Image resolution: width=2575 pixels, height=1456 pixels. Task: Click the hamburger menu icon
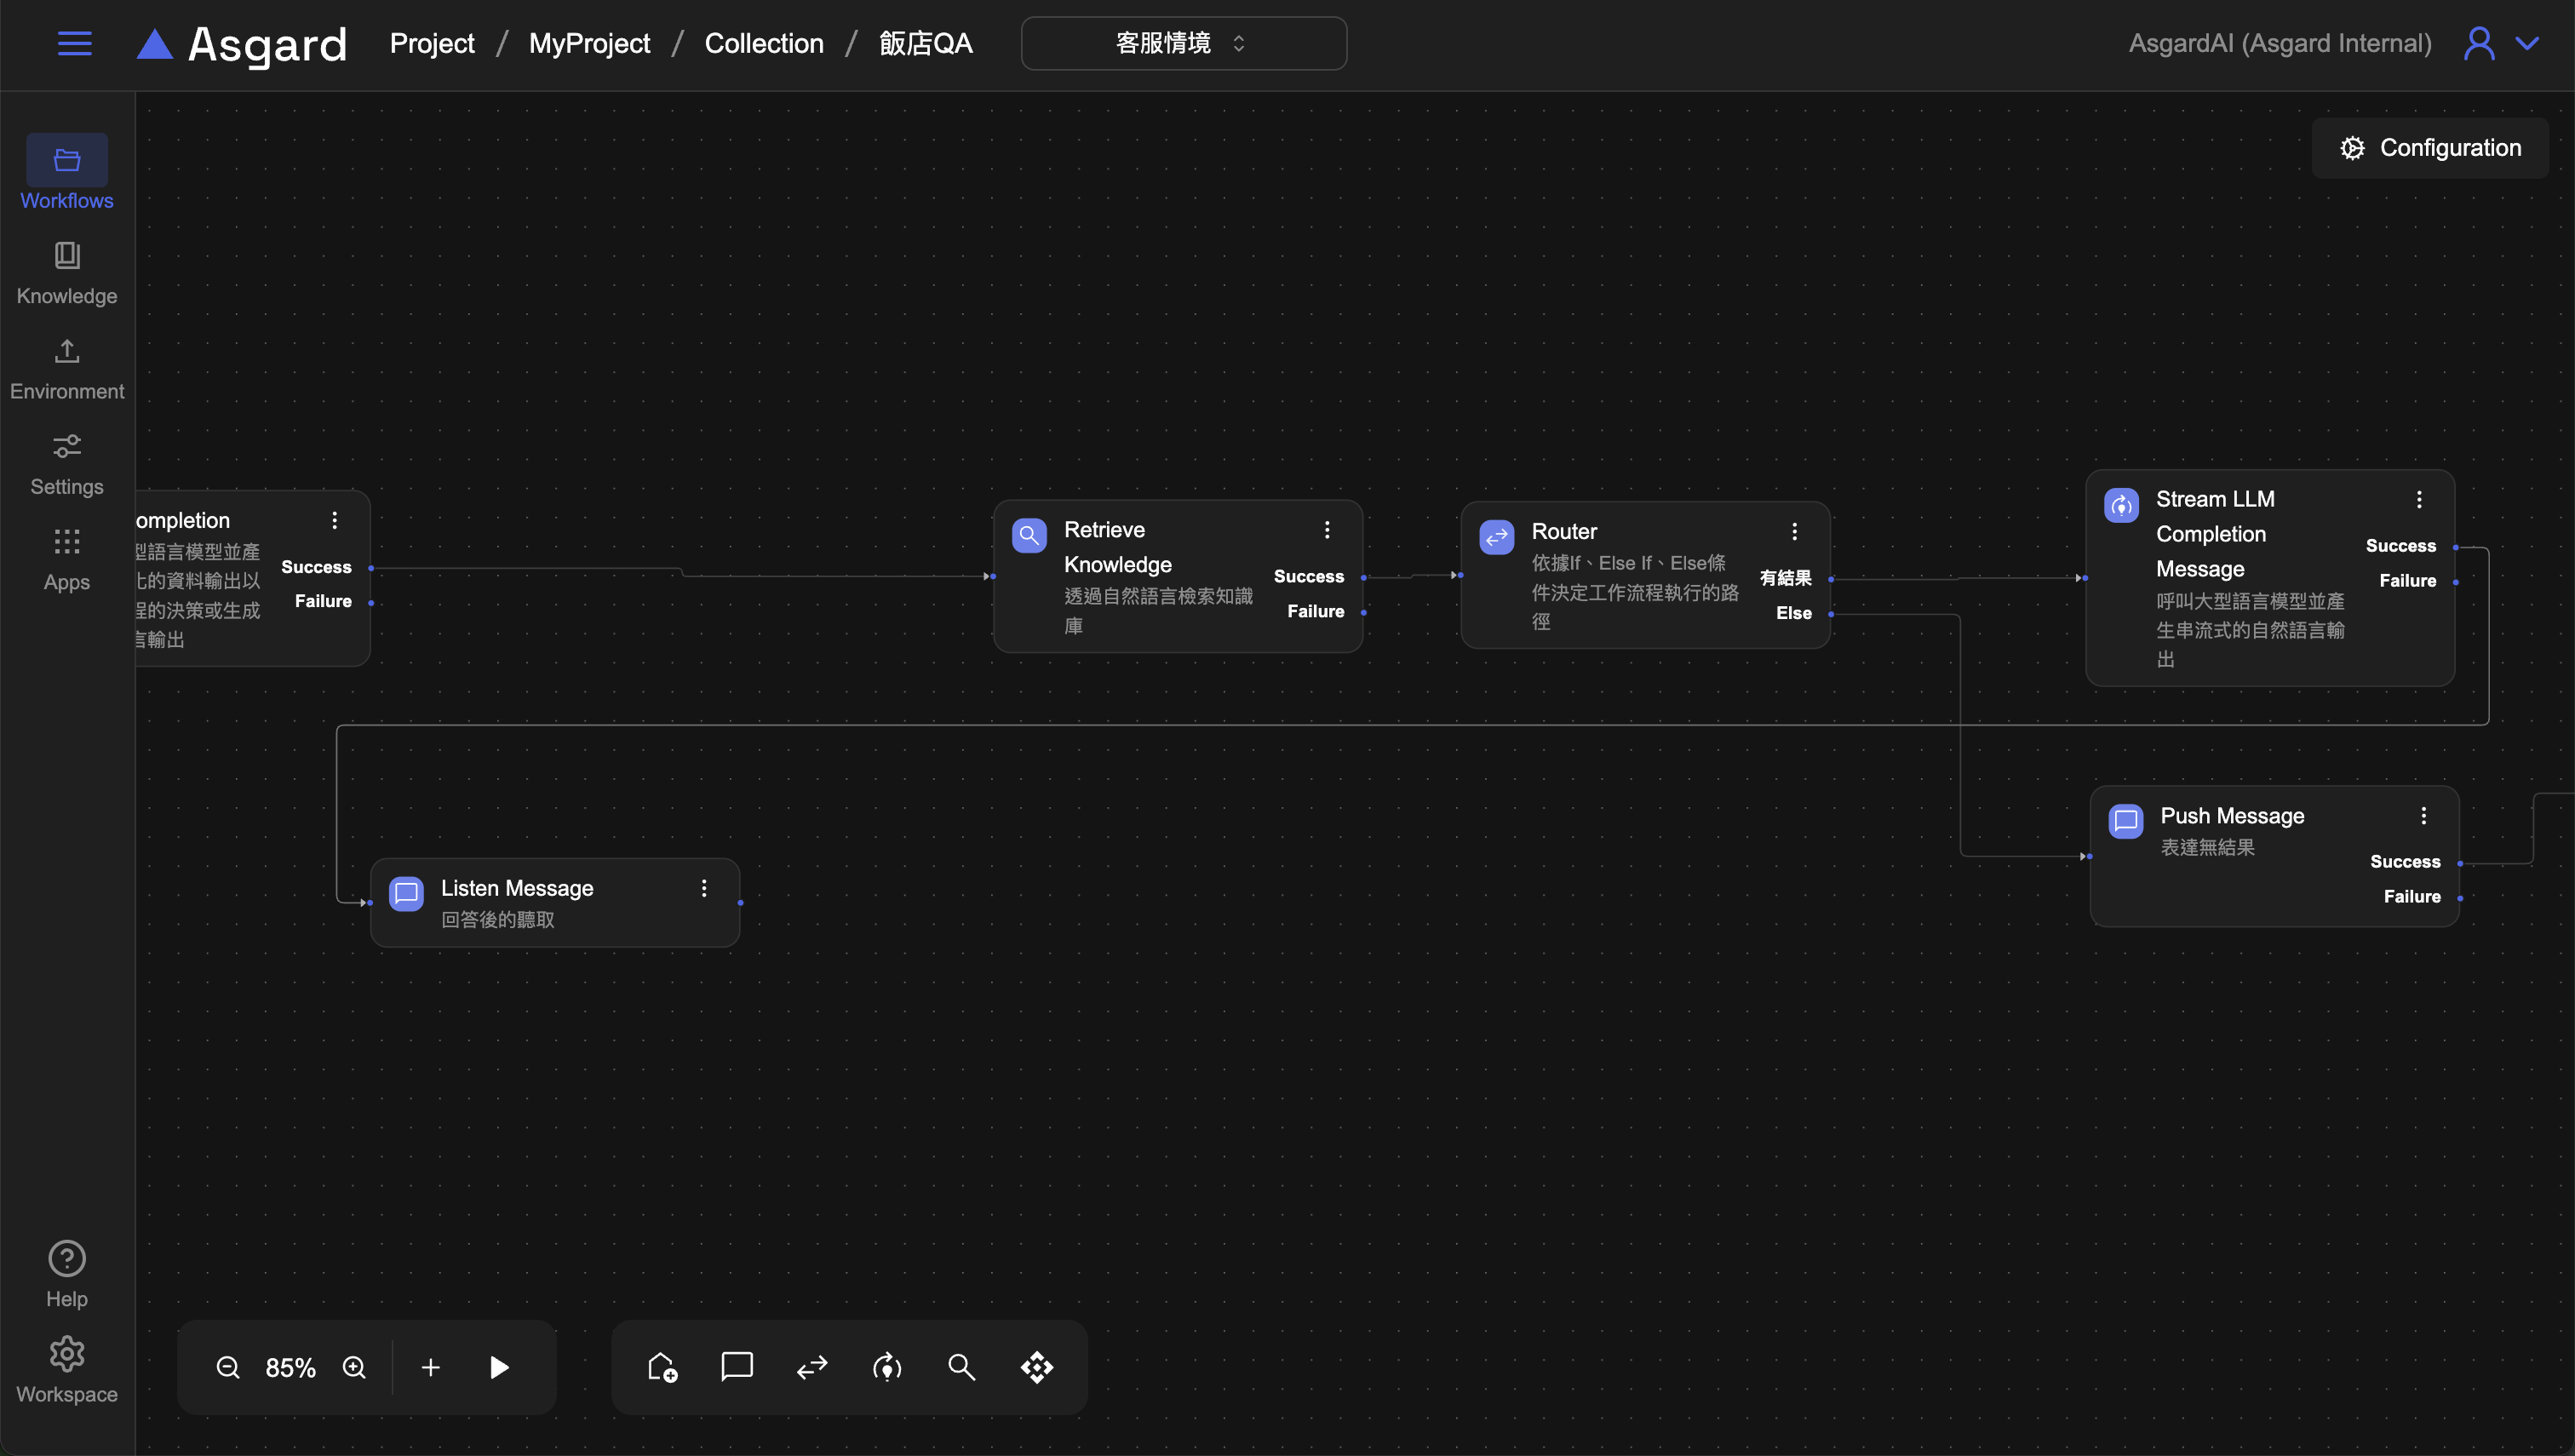pos(74,43)
